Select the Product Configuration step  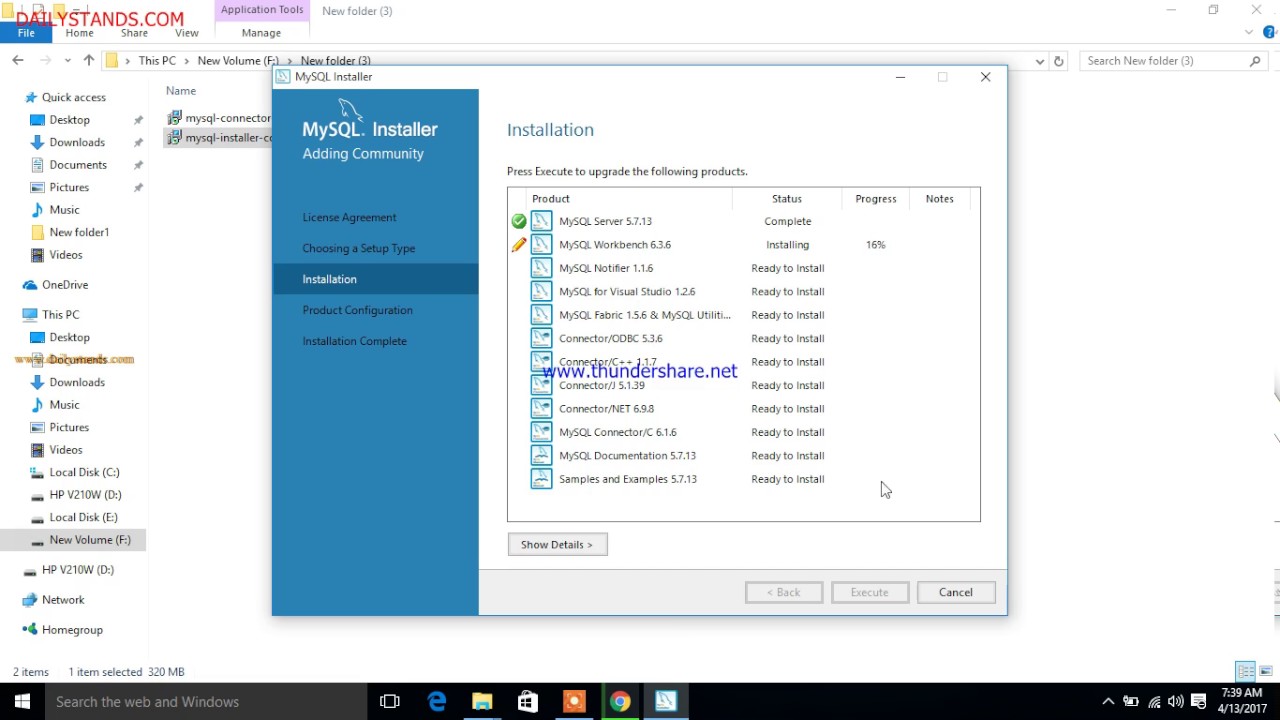click(357, 310)
